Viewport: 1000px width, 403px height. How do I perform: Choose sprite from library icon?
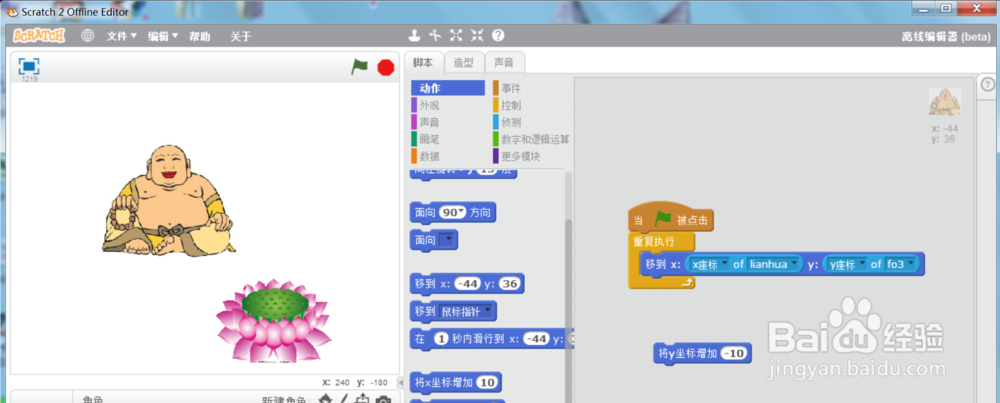(x=325, y=399)
